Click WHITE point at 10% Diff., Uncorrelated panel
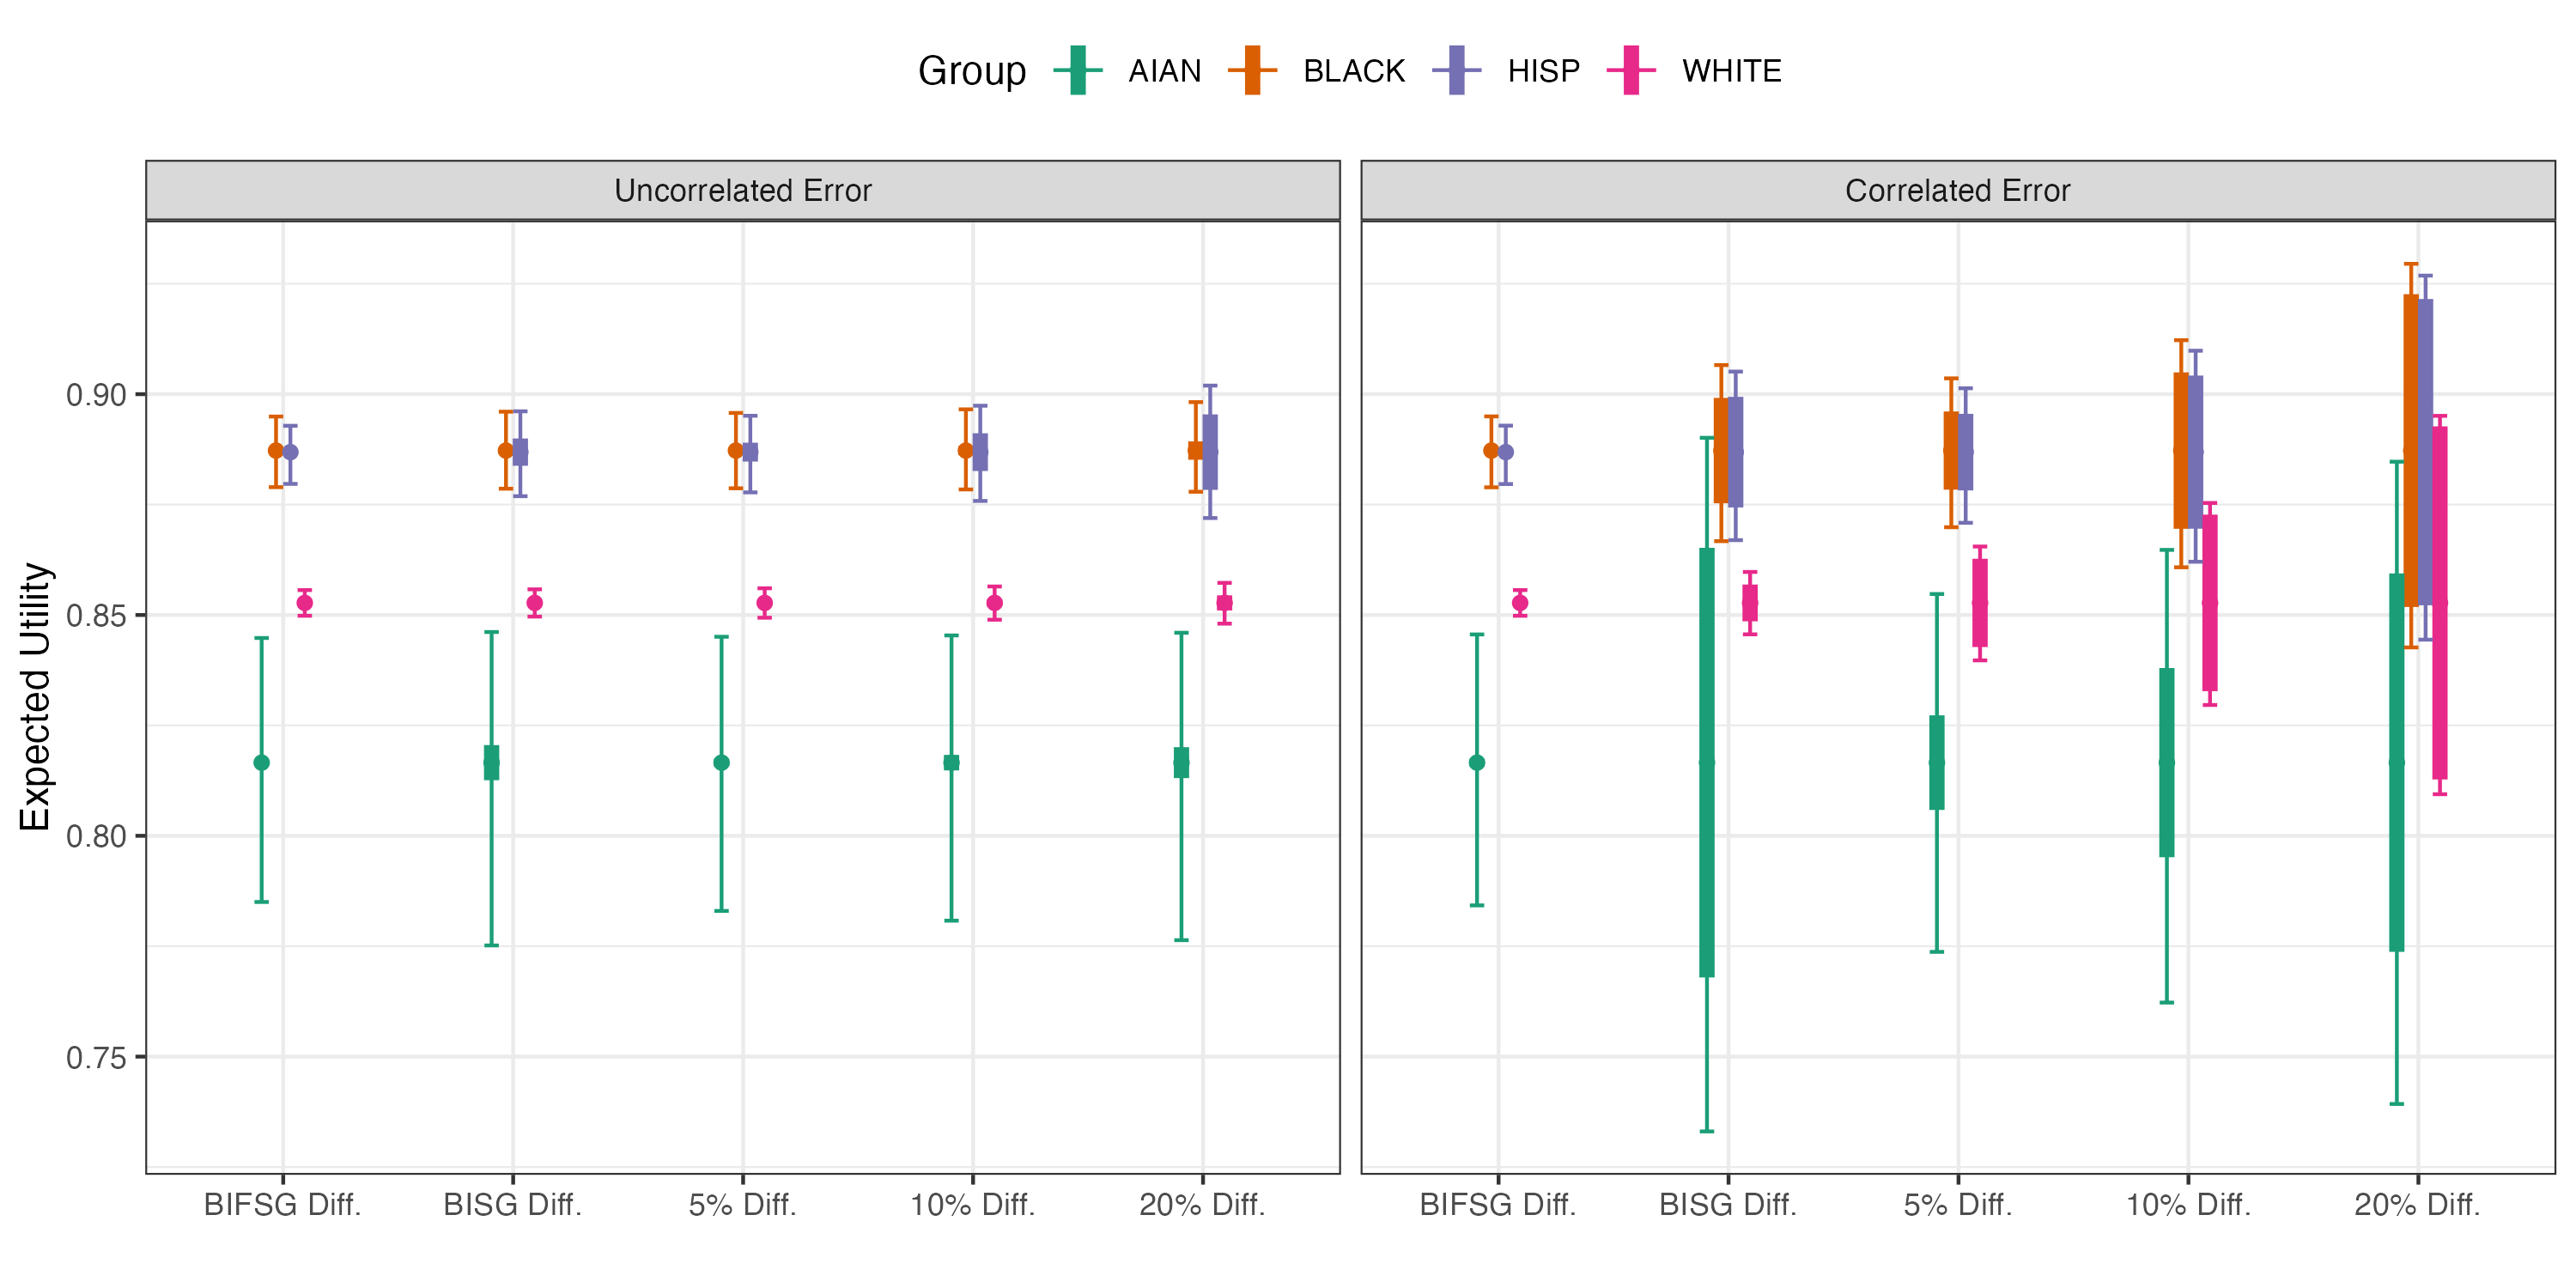This screenshot has width=2576, height=1288. pyautogui.click(x=995, y=603)
